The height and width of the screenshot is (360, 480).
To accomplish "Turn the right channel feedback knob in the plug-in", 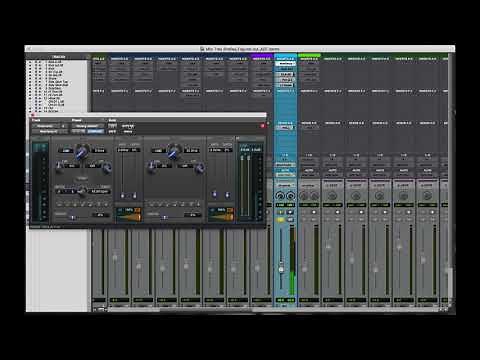I will coord(152,166).
